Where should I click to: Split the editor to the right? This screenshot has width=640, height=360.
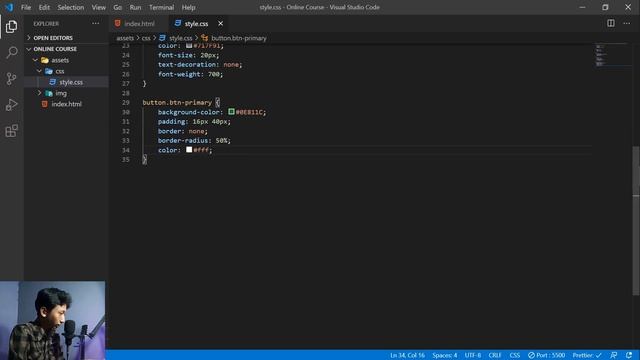click(x=611, y=23)
